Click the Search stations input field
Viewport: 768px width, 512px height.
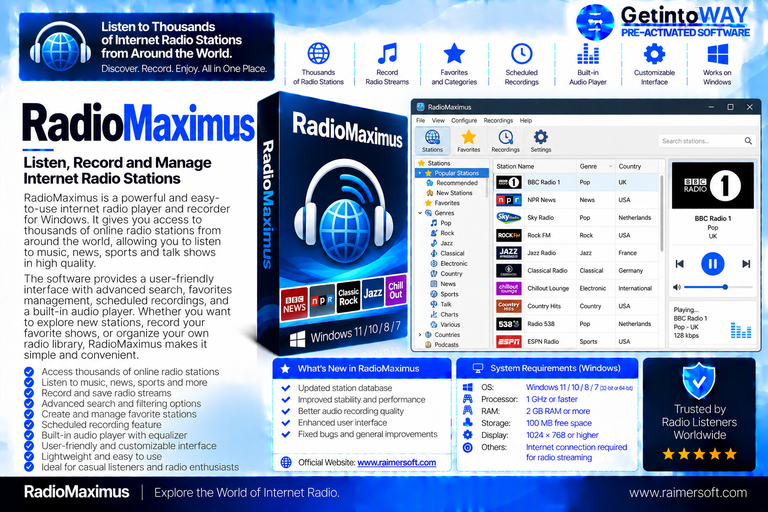tap(706, 141)
